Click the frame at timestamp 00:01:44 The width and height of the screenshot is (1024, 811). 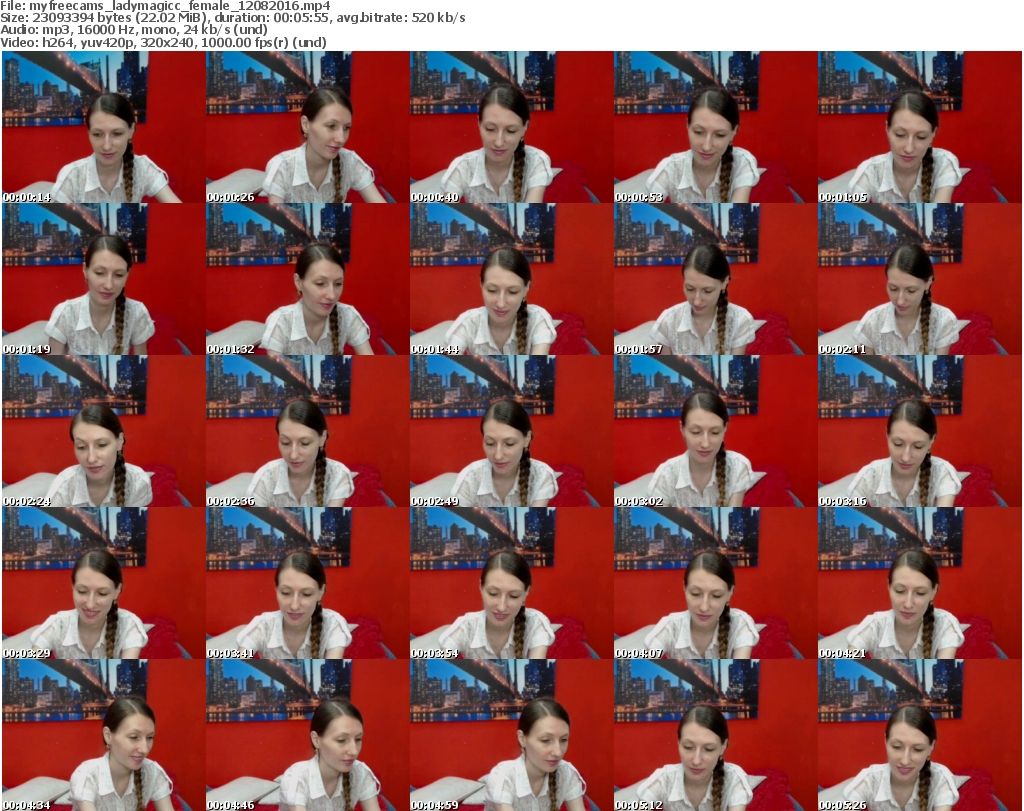point(511,279)
